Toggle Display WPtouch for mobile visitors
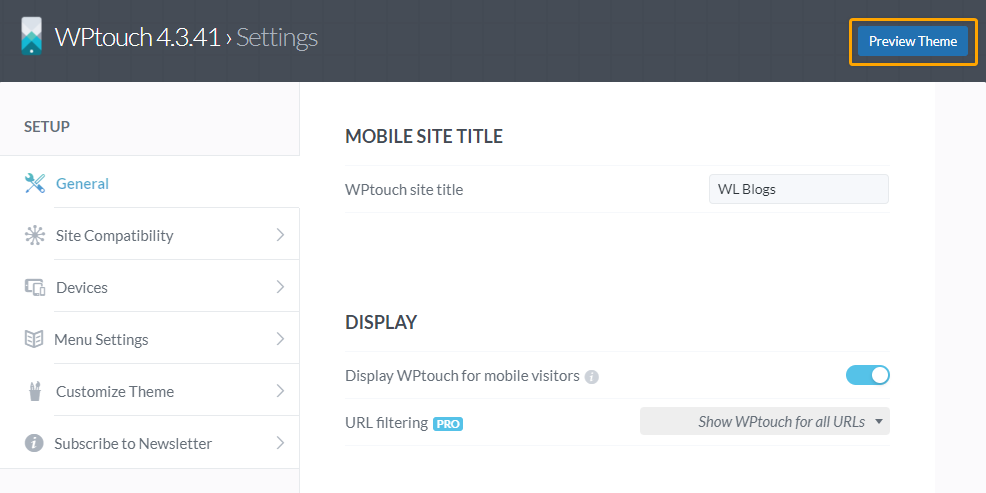 point(868,375)
